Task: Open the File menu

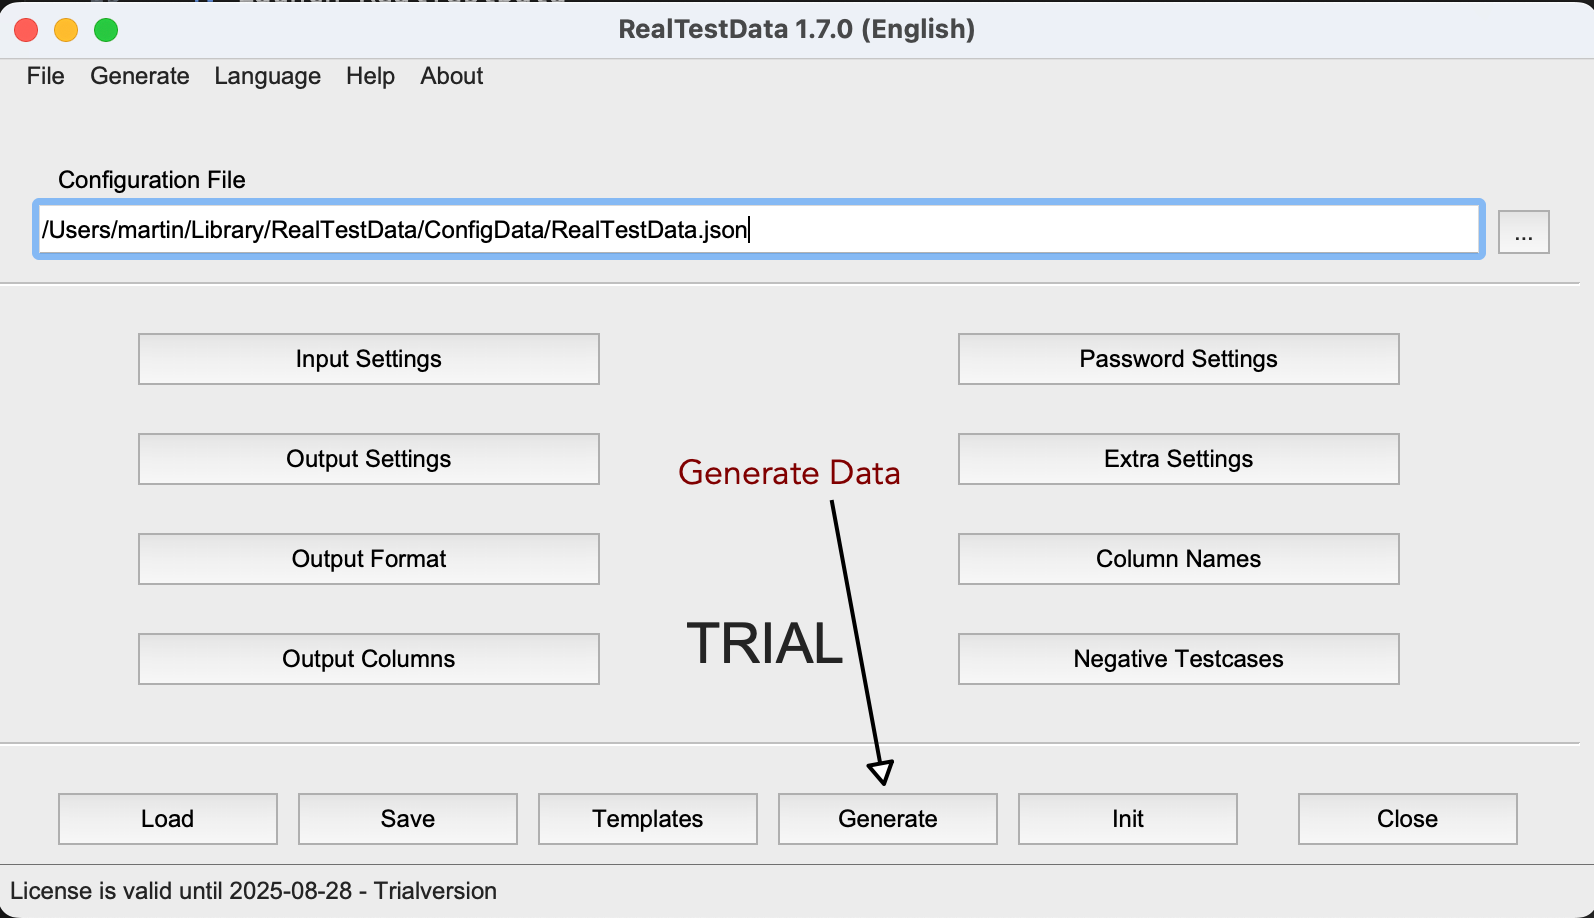Action: 46,76
